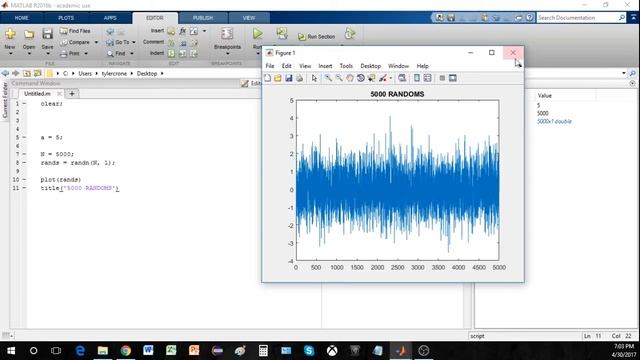Toggle breakpoint on line 11
This screenshot has height=360, width=640.
pos(24,188)
